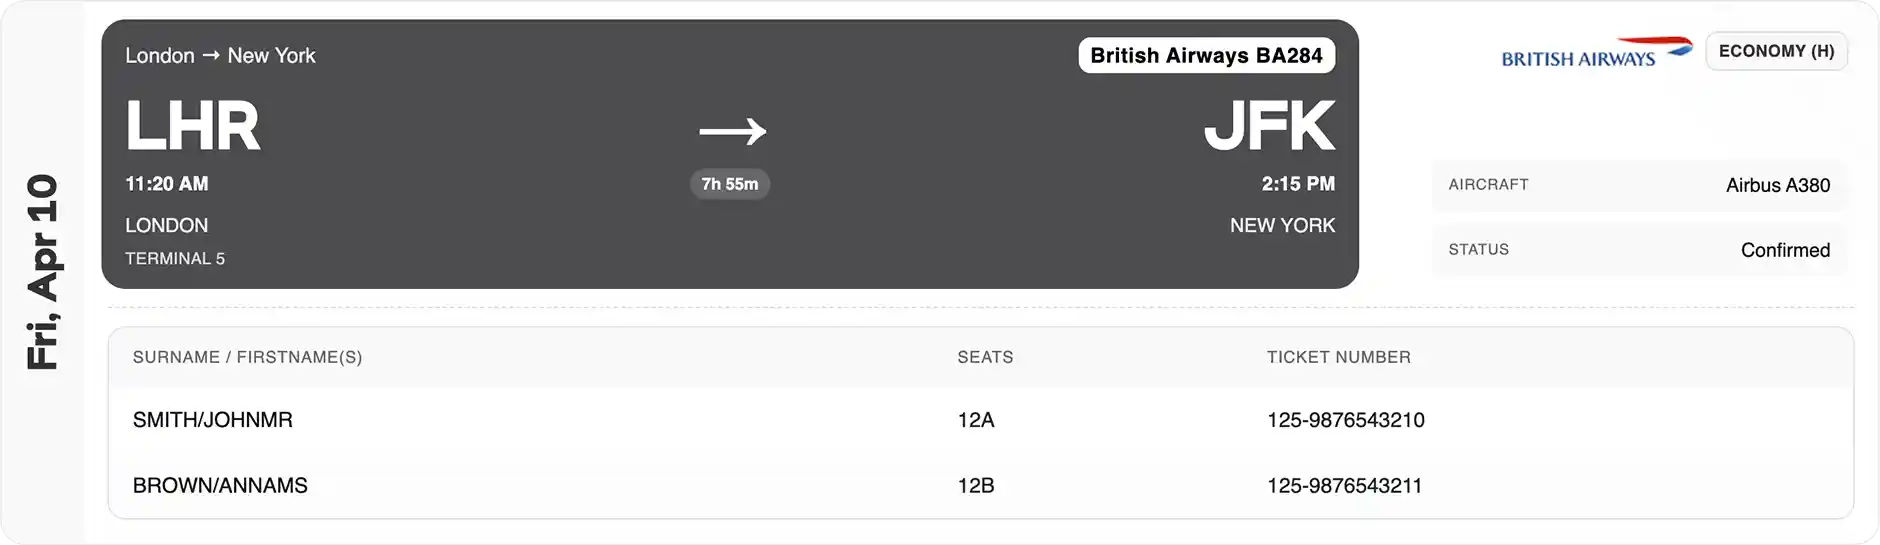The image size is (1880, 545).
Task: Click seat 12A
Action: (x=976, y=420)
